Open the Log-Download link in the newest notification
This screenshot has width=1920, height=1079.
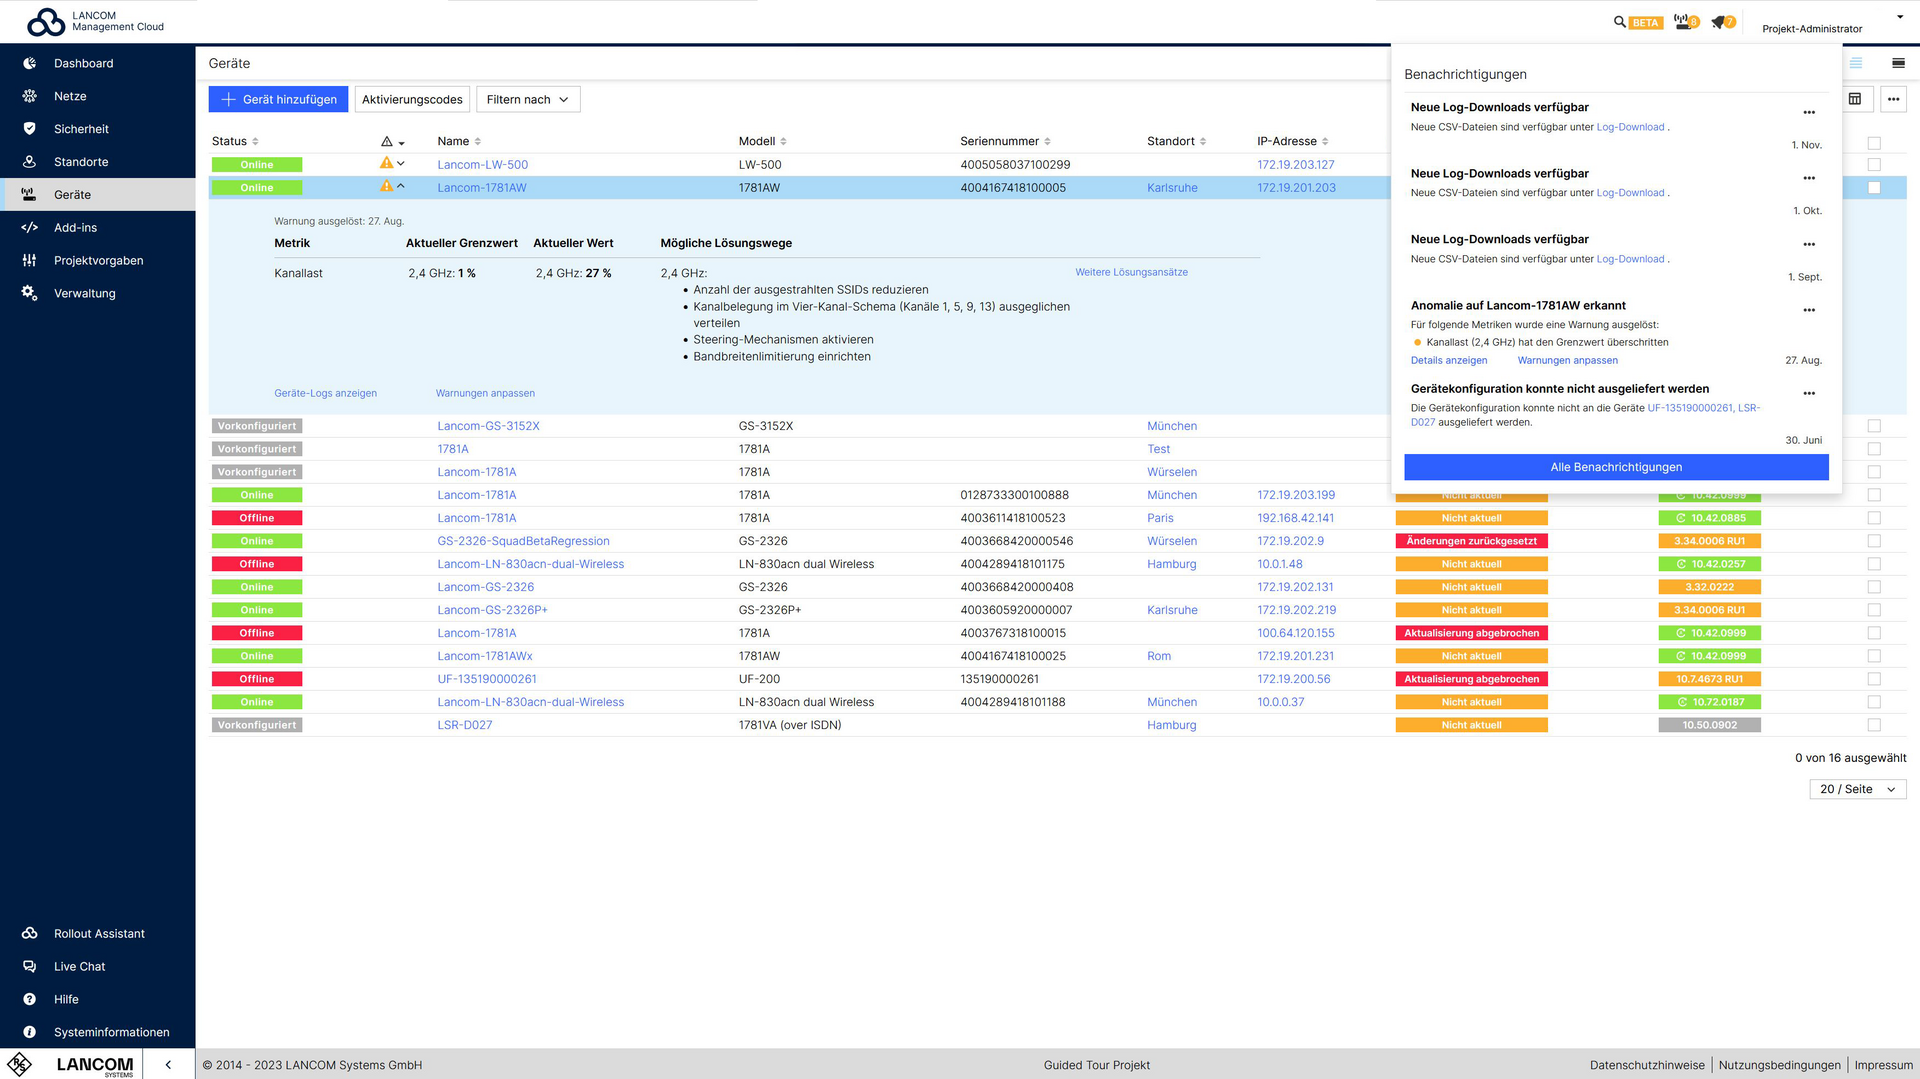tap(1629, 127)
